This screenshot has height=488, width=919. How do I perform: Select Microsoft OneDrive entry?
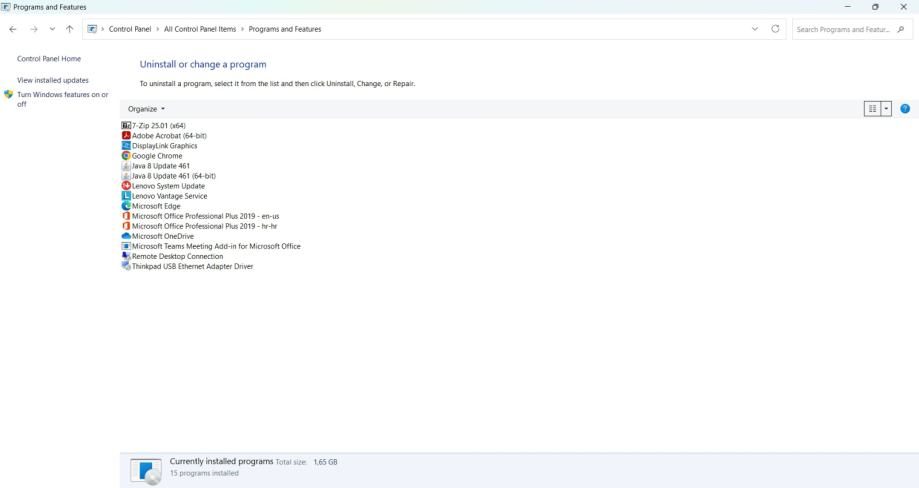162,236
